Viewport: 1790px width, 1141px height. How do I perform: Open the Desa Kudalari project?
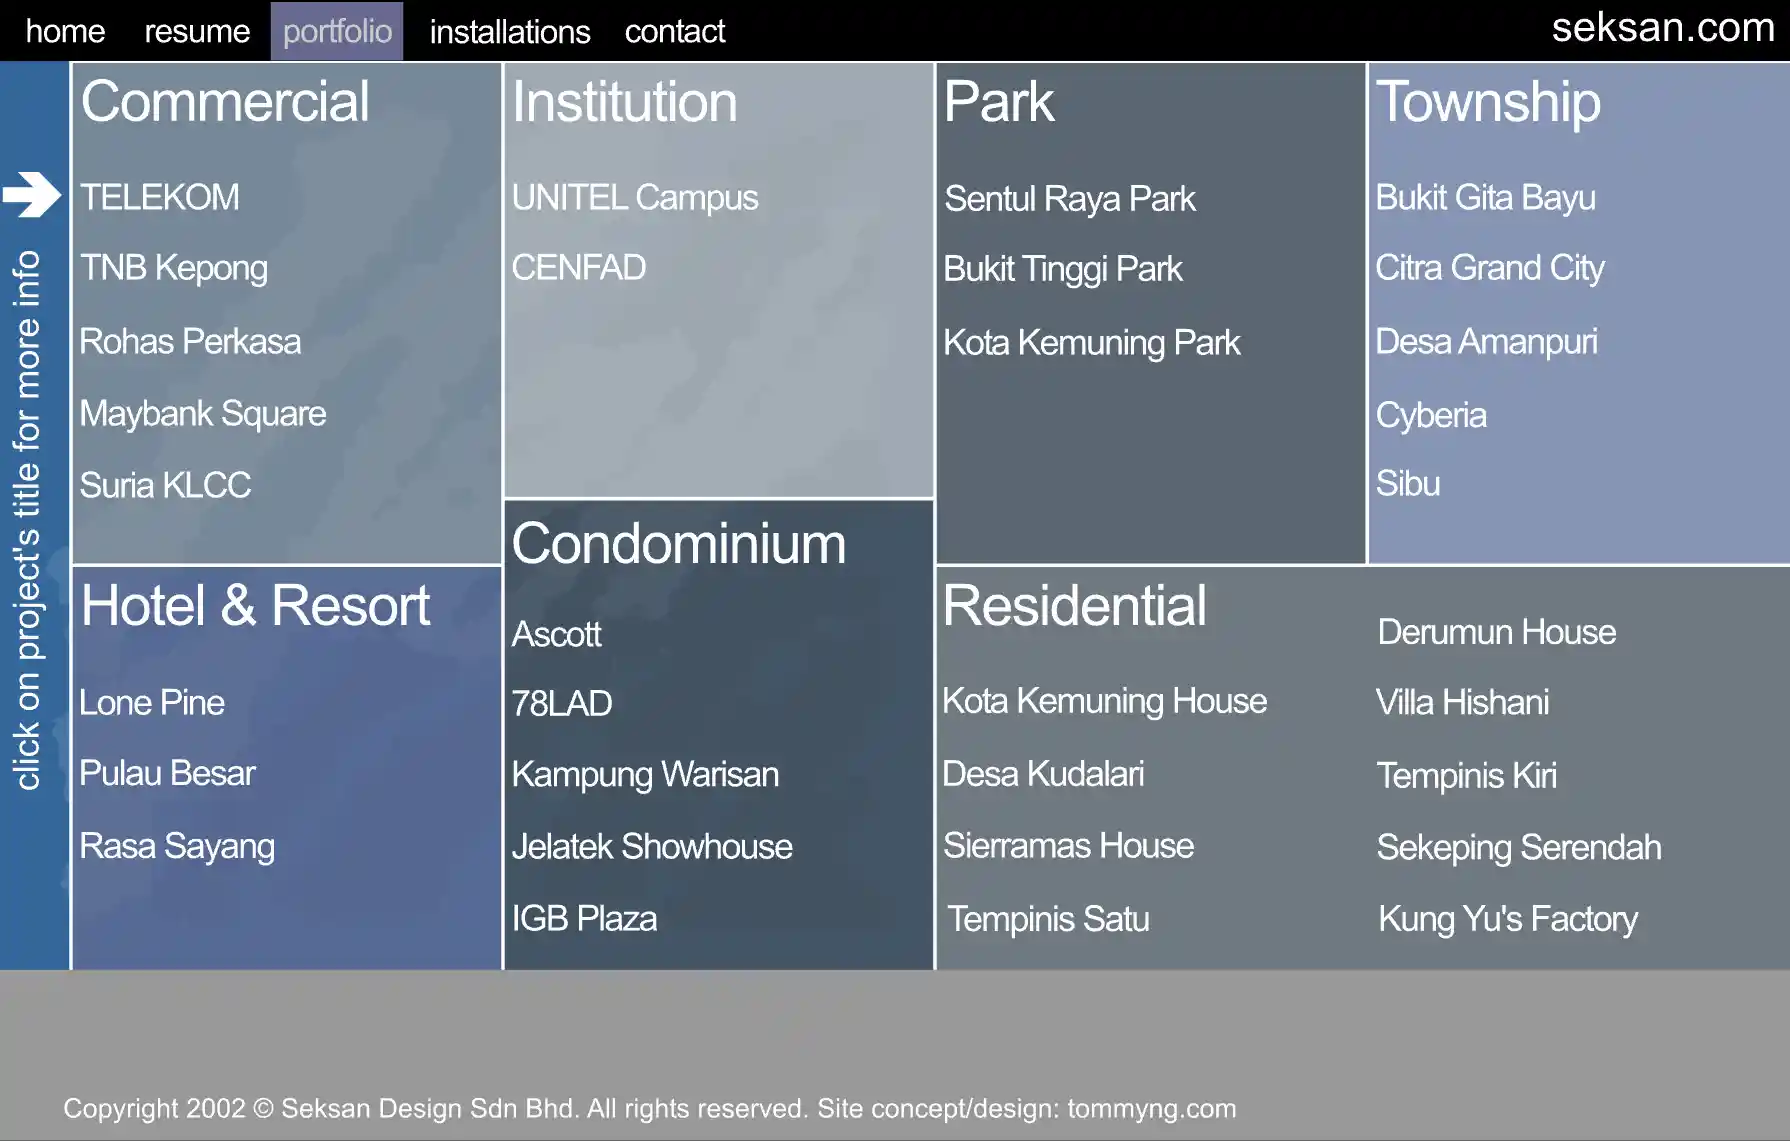1043,773
